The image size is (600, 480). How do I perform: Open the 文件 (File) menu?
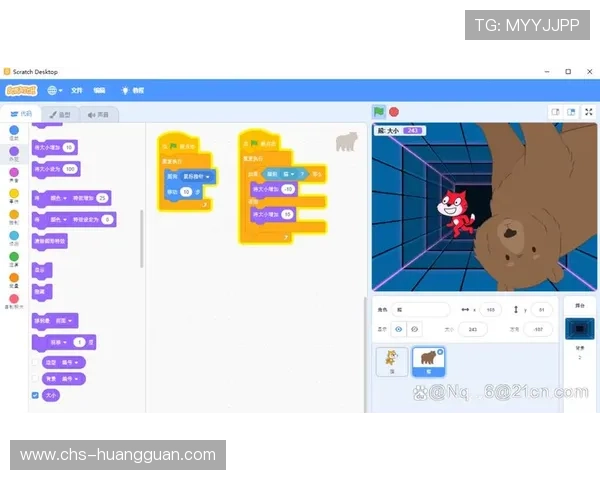(x=77, y=90)
